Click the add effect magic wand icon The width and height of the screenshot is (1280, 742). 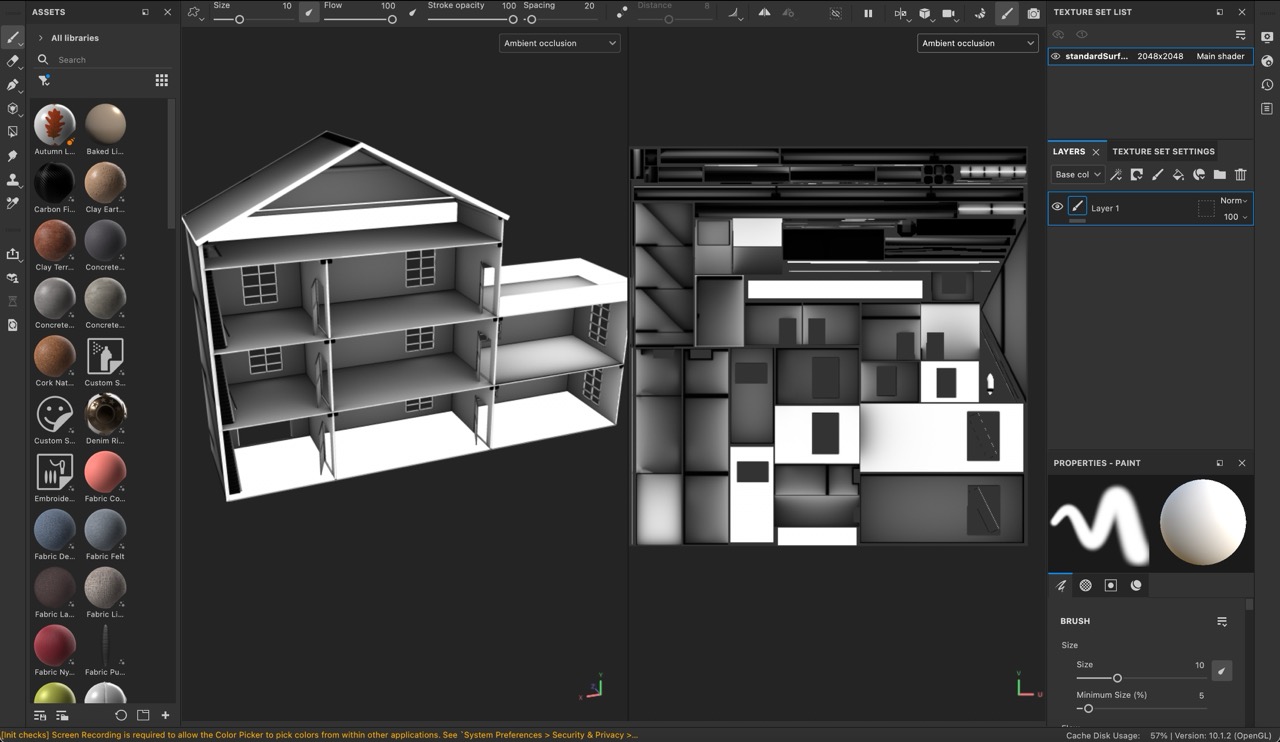(x=1116, y=174)
